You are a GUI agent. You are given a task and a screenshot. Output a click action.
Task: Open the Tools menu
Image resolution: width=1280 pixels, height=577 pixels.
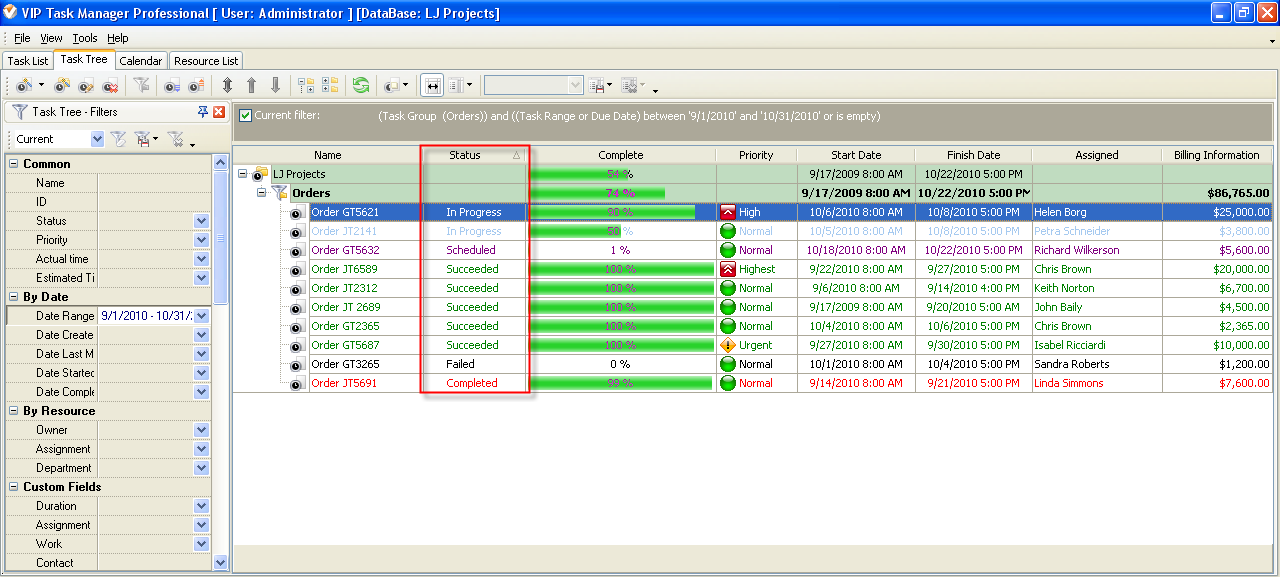pos(85,38)
